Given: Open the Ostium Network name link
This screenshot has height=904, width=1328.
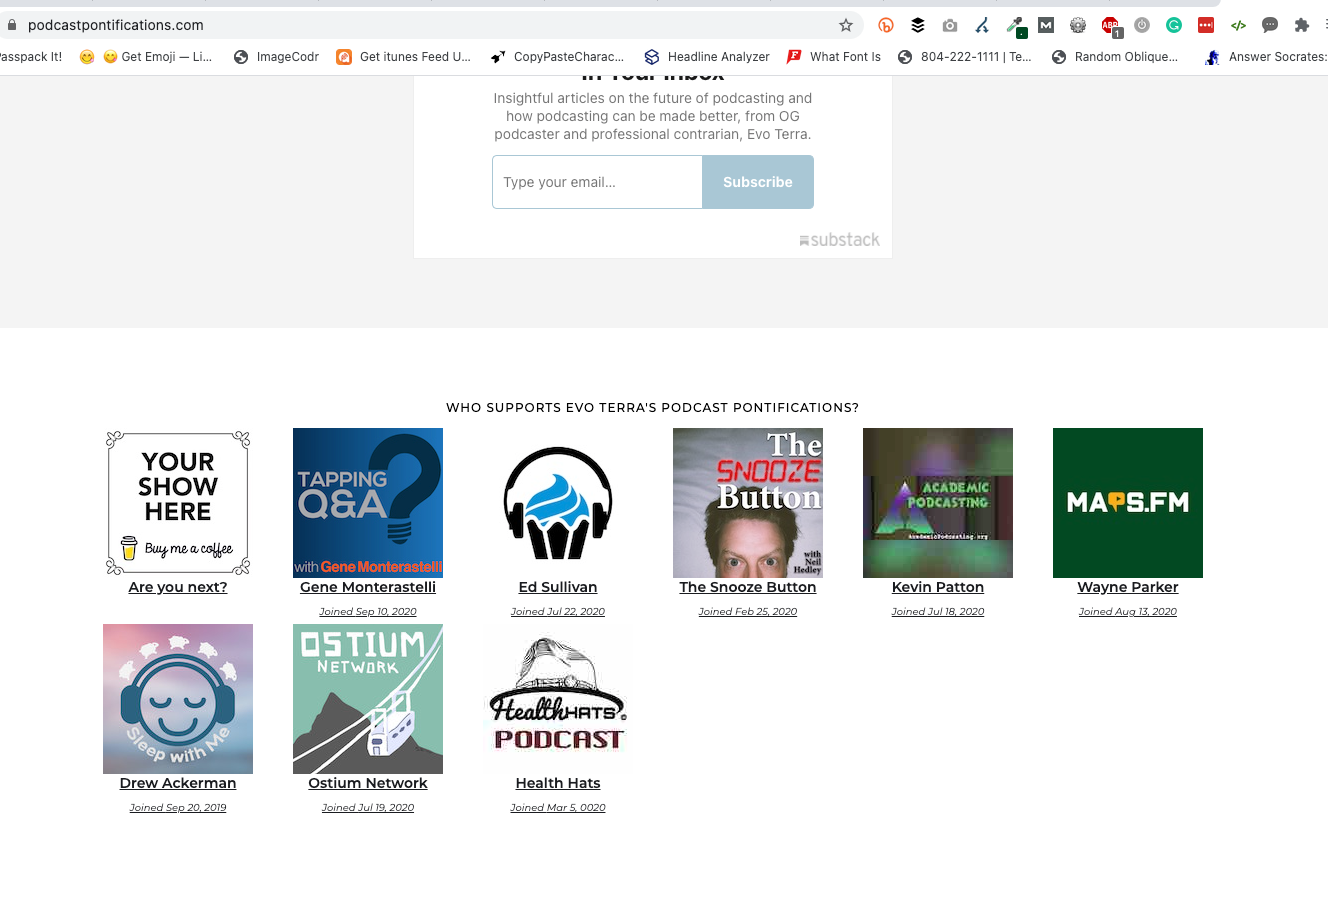Looking at the screenshot, I should (368, 783).
